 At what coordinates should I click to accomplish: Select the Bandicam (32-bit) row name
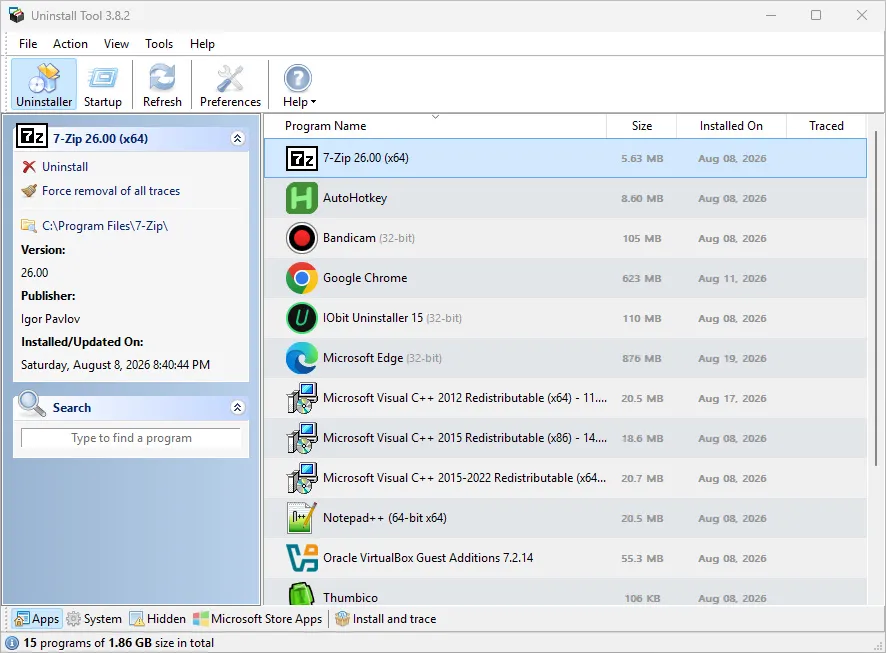[368, 238]
